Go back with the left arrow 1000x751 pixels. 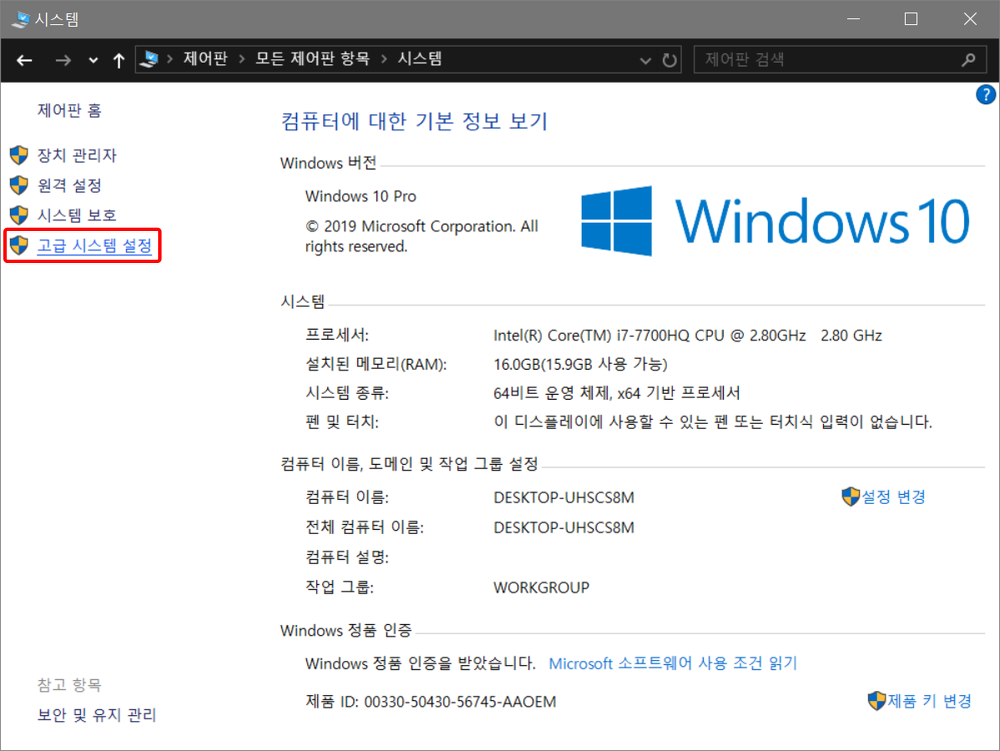tap(24, 61)
